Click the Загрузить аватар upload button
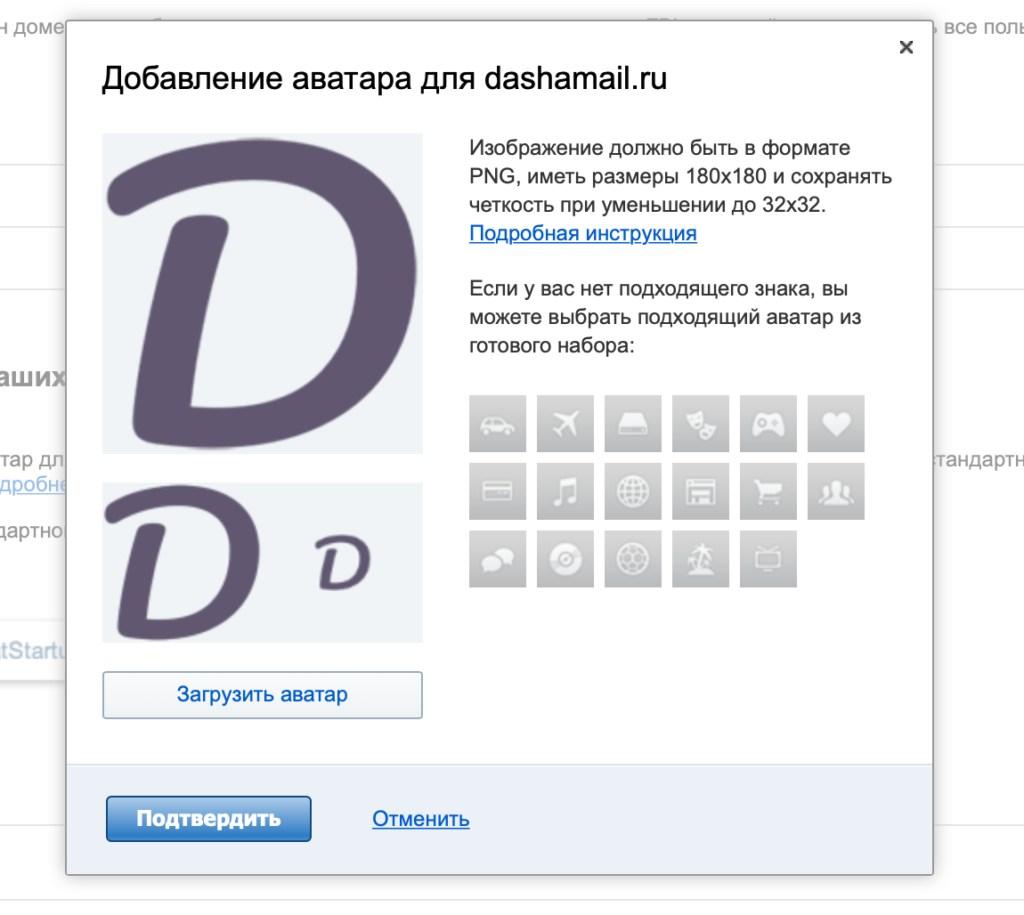 (262, 695)
